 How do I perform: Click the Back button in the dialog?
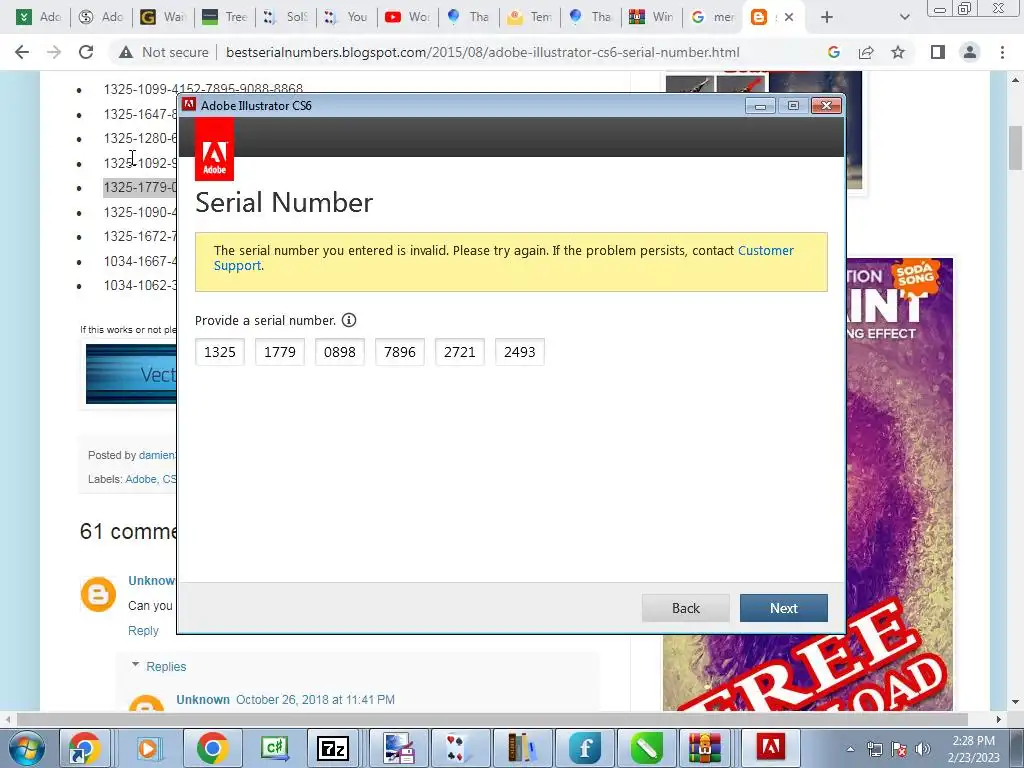pyautogui.click(x=686, y=608)
